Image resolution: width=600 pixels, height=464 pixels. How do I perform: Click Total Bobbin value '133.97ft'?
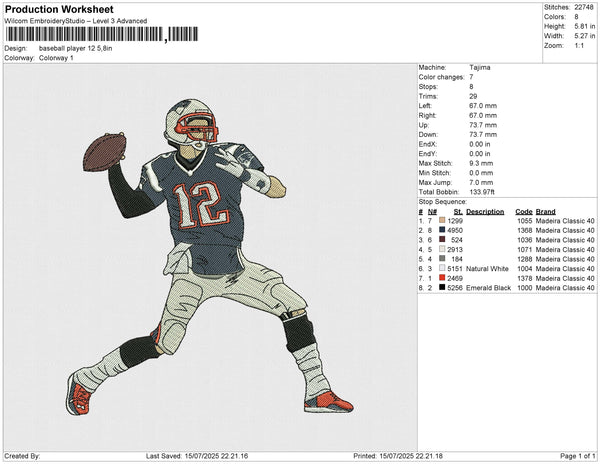(482, 192)
